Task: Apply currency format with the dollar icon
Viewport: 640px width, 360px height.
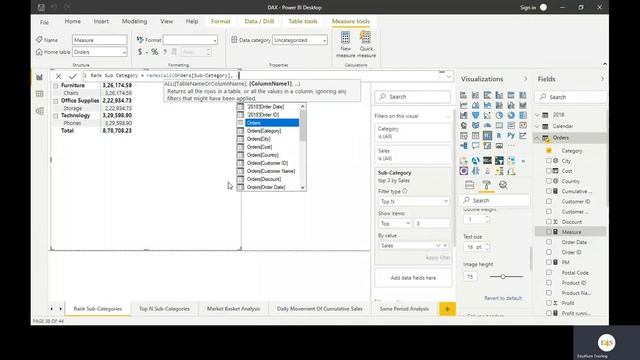Action: click(140, 52)
